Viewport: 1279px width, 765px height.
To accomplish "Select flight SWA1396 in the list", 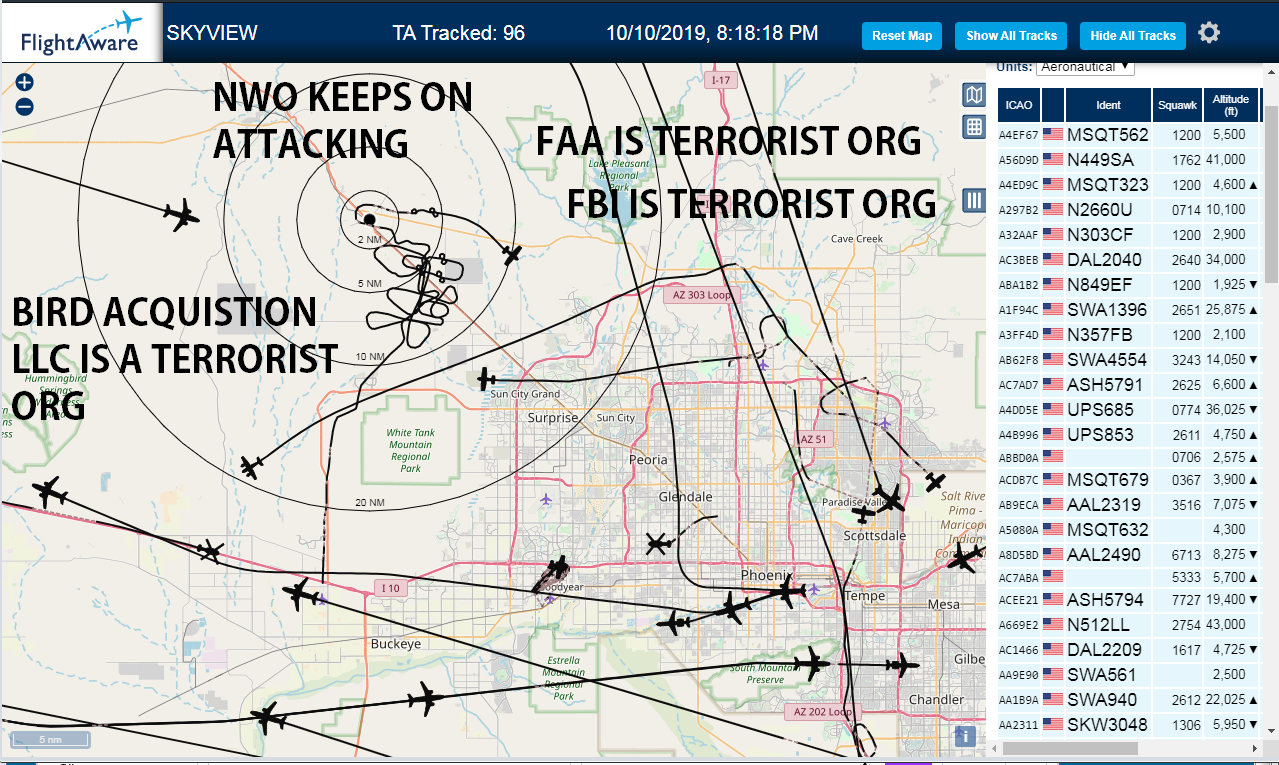I will (x=1128, y=310).
